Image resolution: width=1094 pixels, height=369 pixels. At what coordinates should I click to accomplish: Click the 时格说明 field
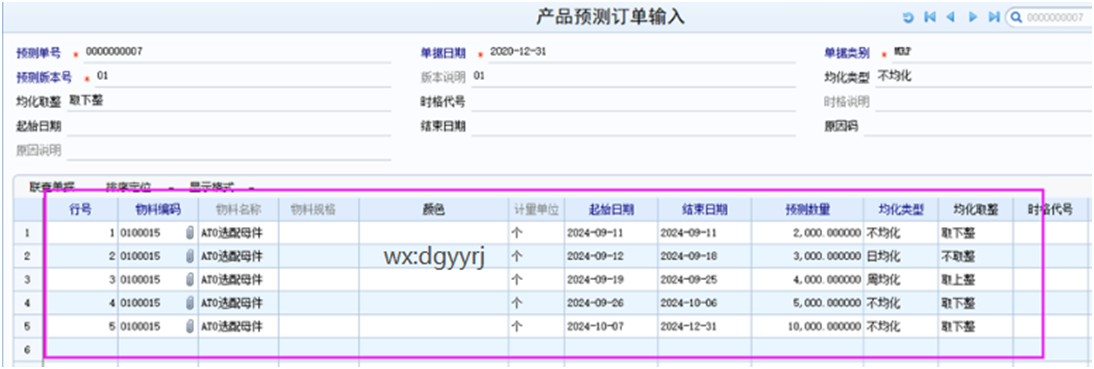click(983, 101)
